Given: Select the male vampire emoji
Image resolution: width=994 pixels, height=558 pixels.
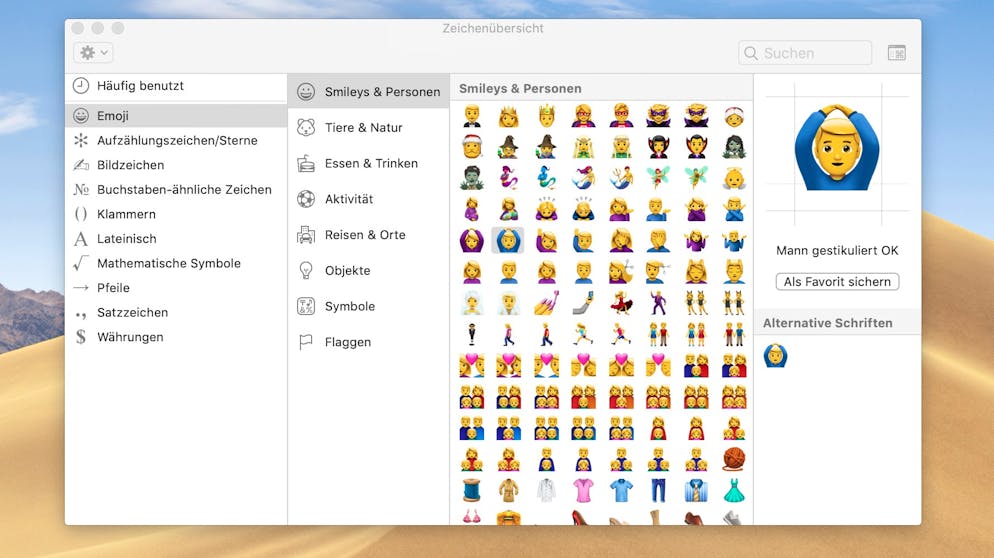Looking at the screenshot, I should (696, 147).
